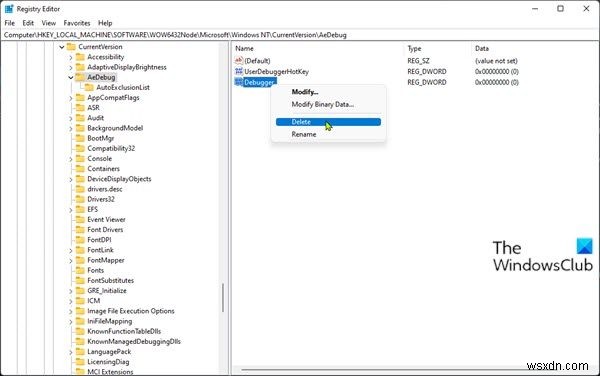Image resolution: width=600 pixels, height=376 pixels.
Task: Expand the AdaptiveDisplayBrightness key
Action: pos(71,67)
